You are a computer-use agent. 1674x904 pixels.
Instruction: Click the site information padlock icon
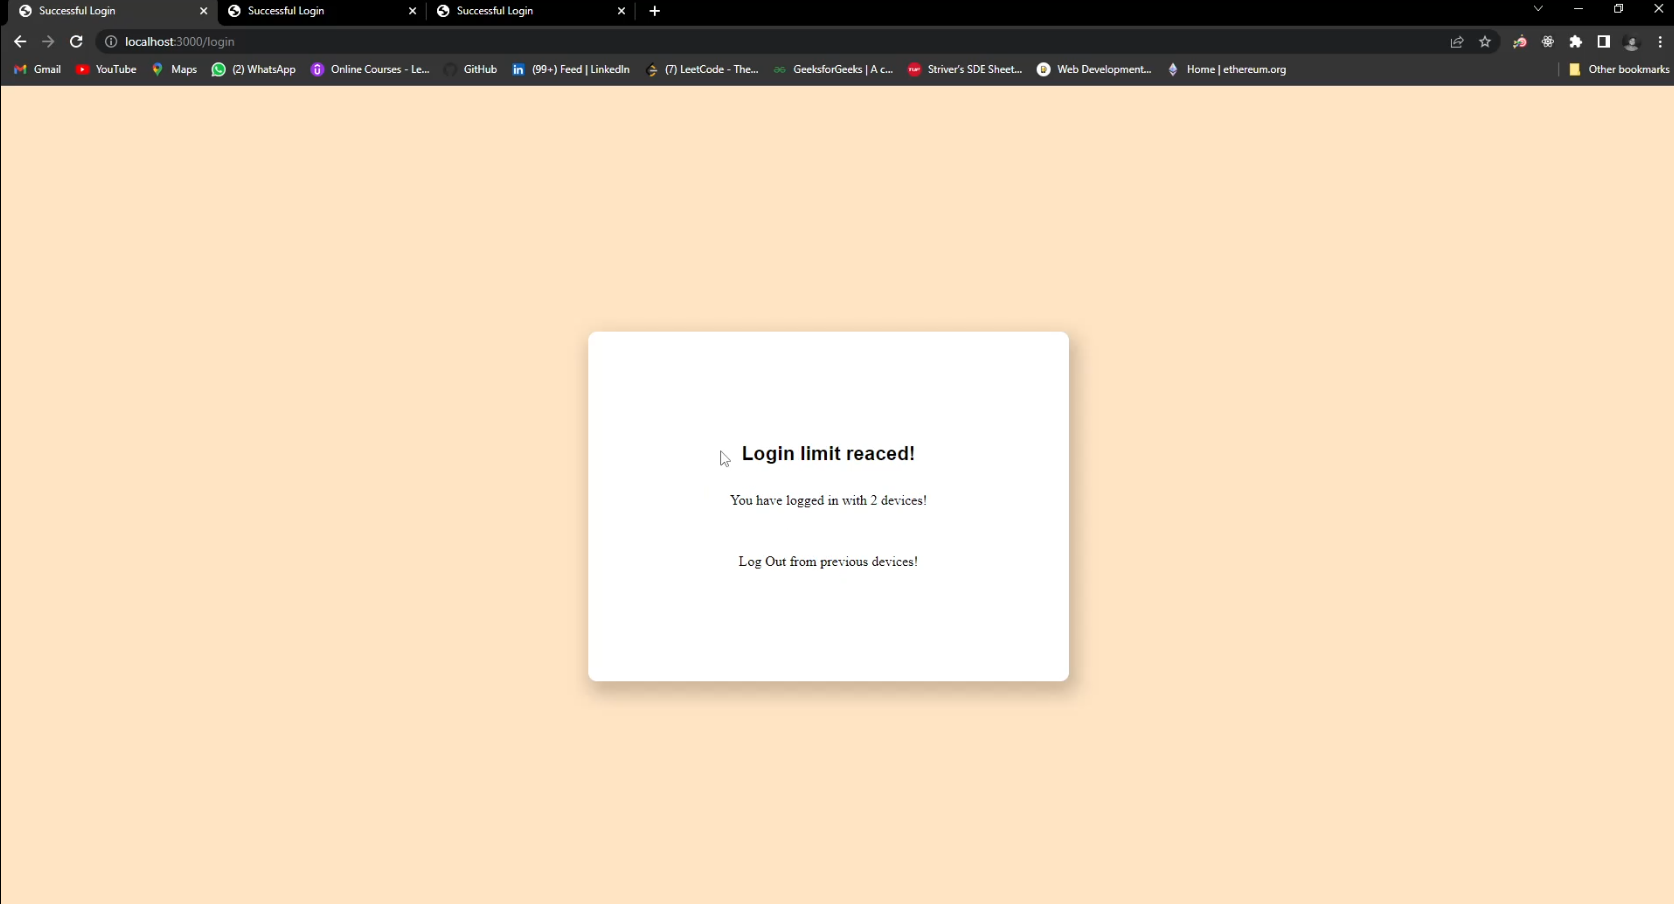pyautogui.click(x=110, y=42)
